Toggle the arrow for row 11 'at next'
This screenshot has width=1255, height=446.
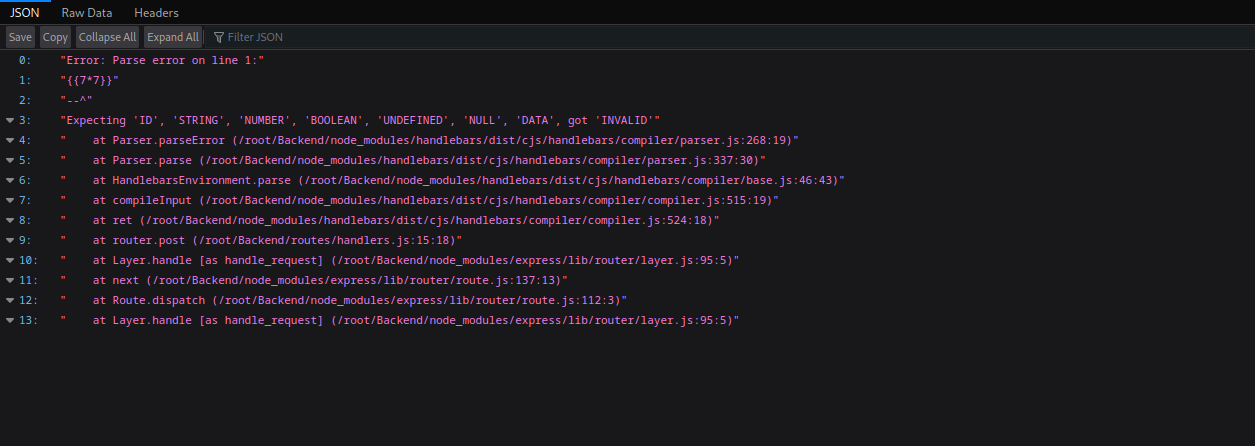pyautogui.click(x=10, y=280)
